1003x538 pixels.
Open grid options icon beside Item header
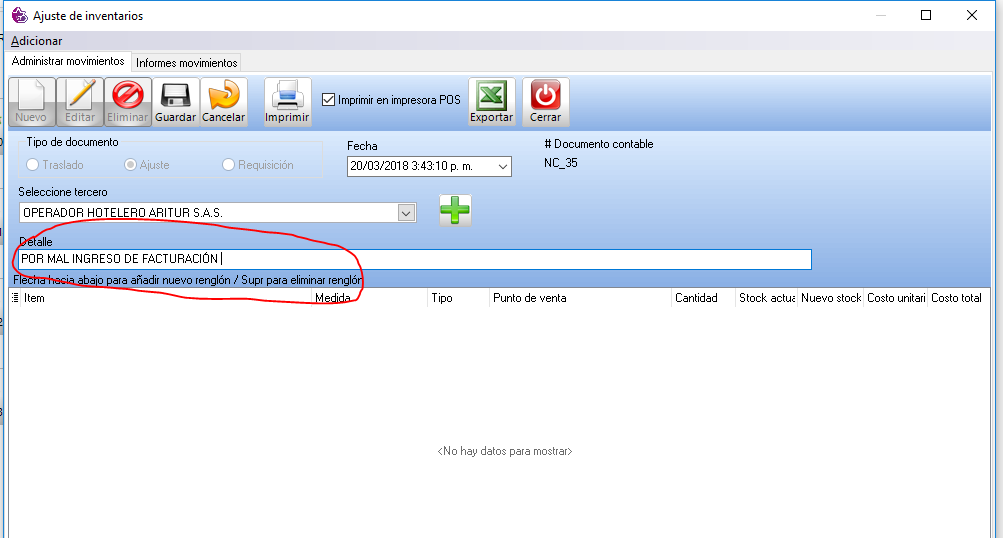click(15, 298)
